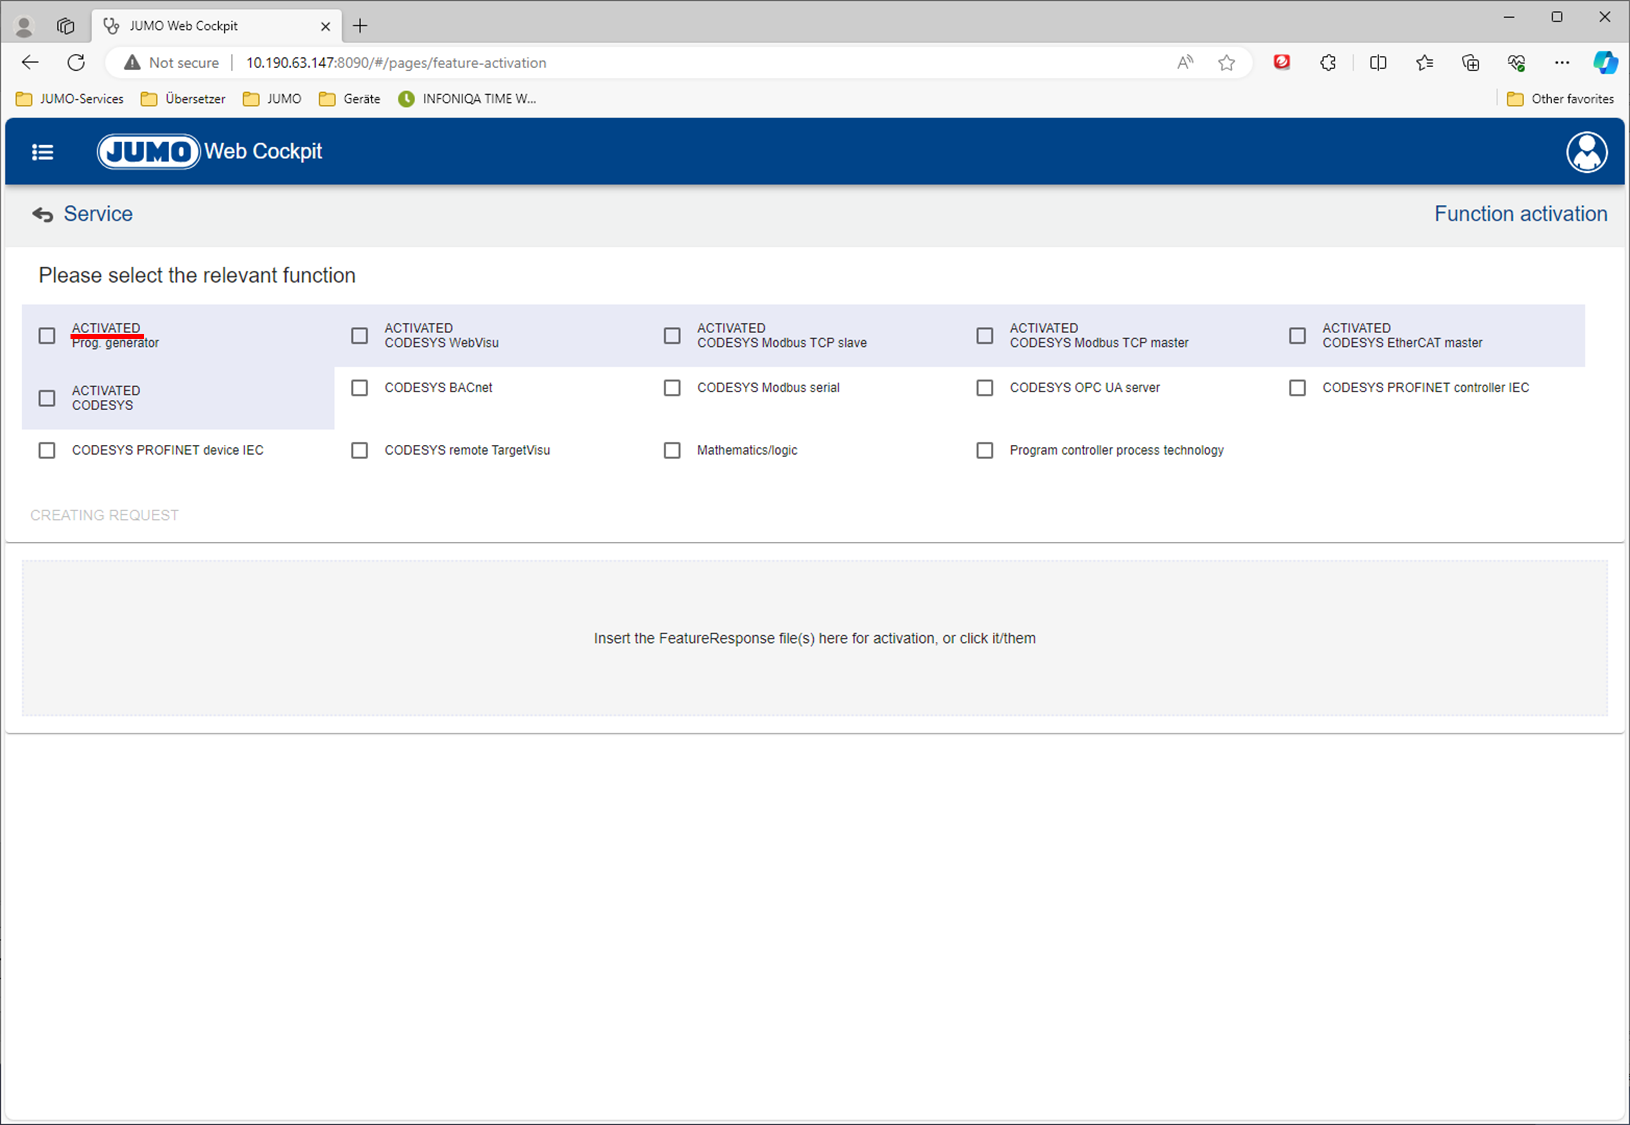Refresh the browser page
The width and height of the screenshot is (1630, 1125).
tap(76, 63)
